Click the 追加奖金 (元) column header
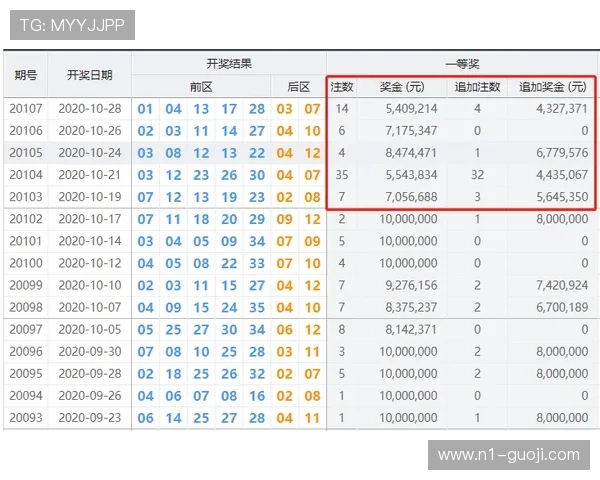The height and width of the screenshot is (480, 600). coord(555,87)
